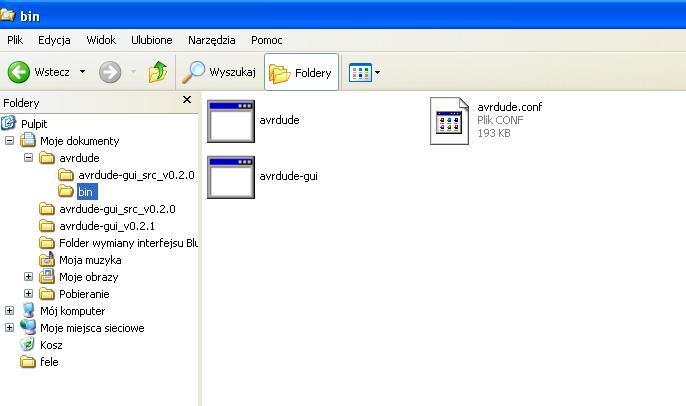Screen dimensions: 686x406
Task: Open the Edycja menu
Action: click(x=54, y=40)
